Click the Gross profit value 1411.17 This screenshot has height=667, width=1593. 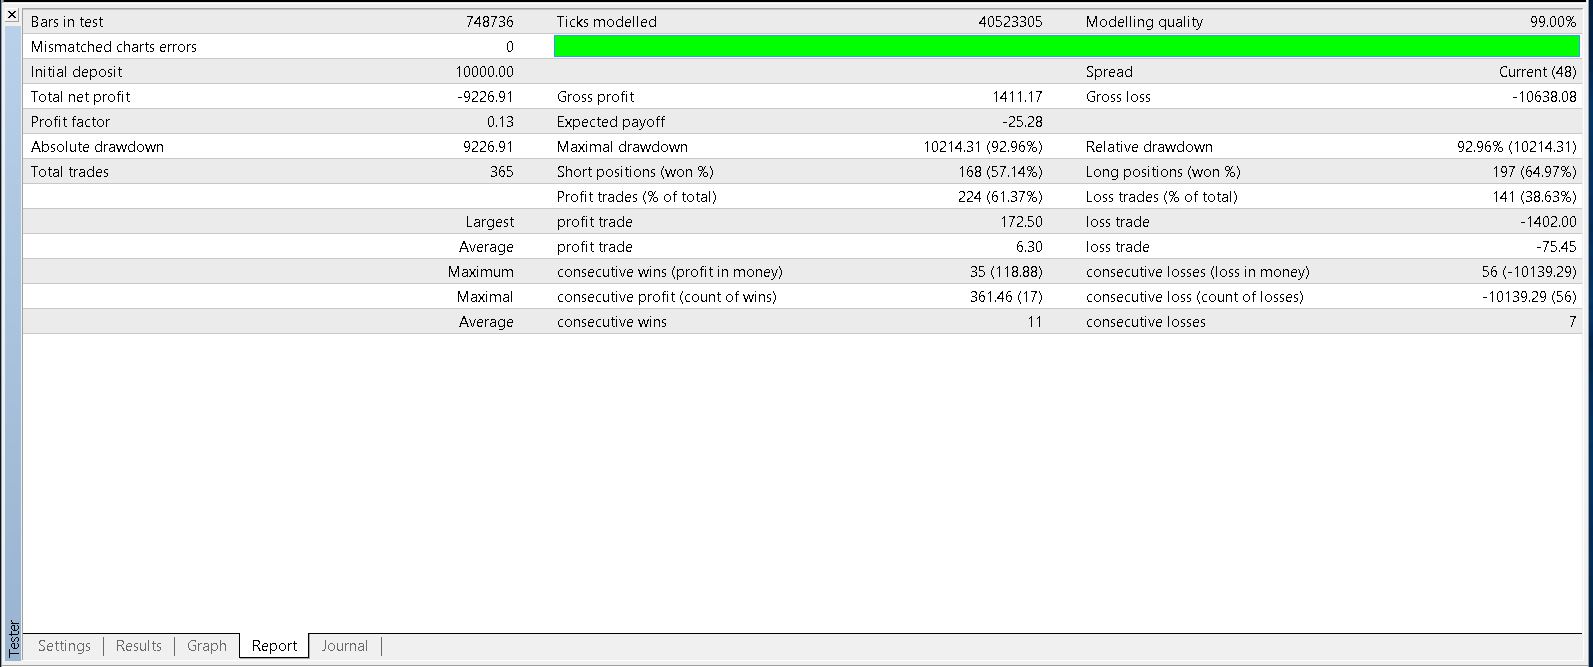point(1016,97)
